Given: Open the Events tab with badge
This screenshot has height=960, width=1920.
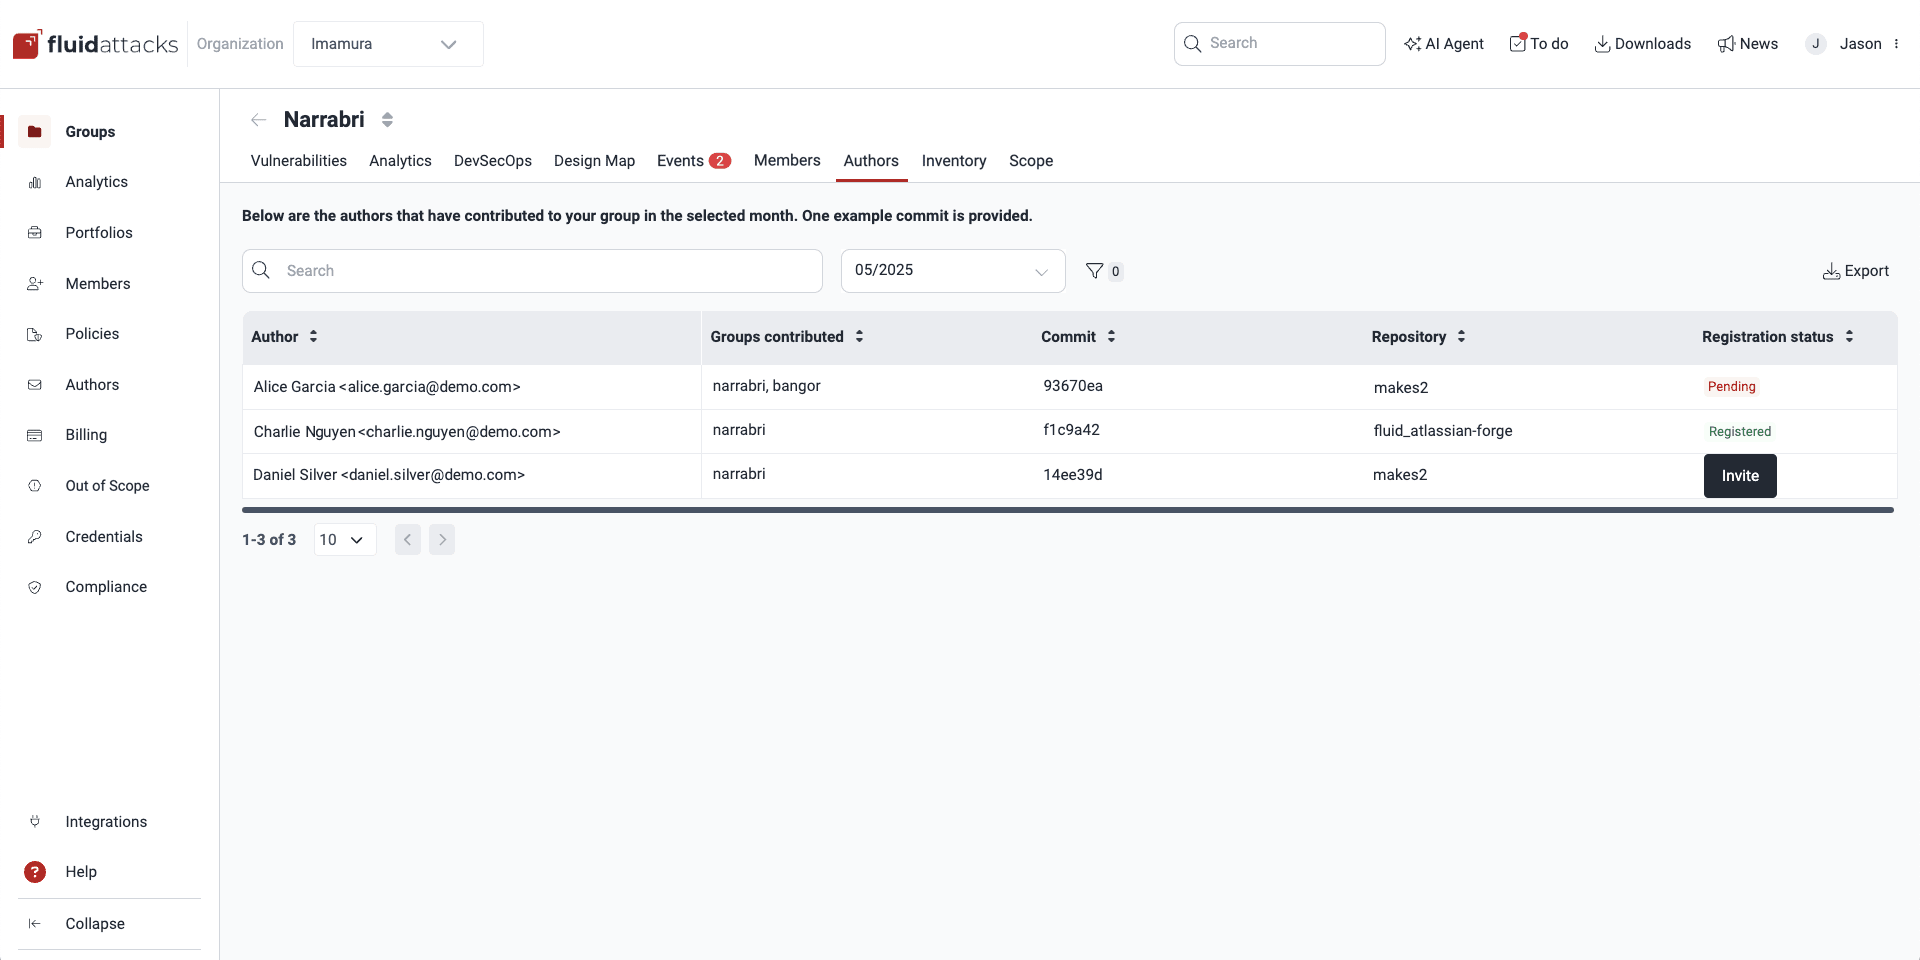Looking at the screenshot, I should pyautogui.click(x=692, y=160).
